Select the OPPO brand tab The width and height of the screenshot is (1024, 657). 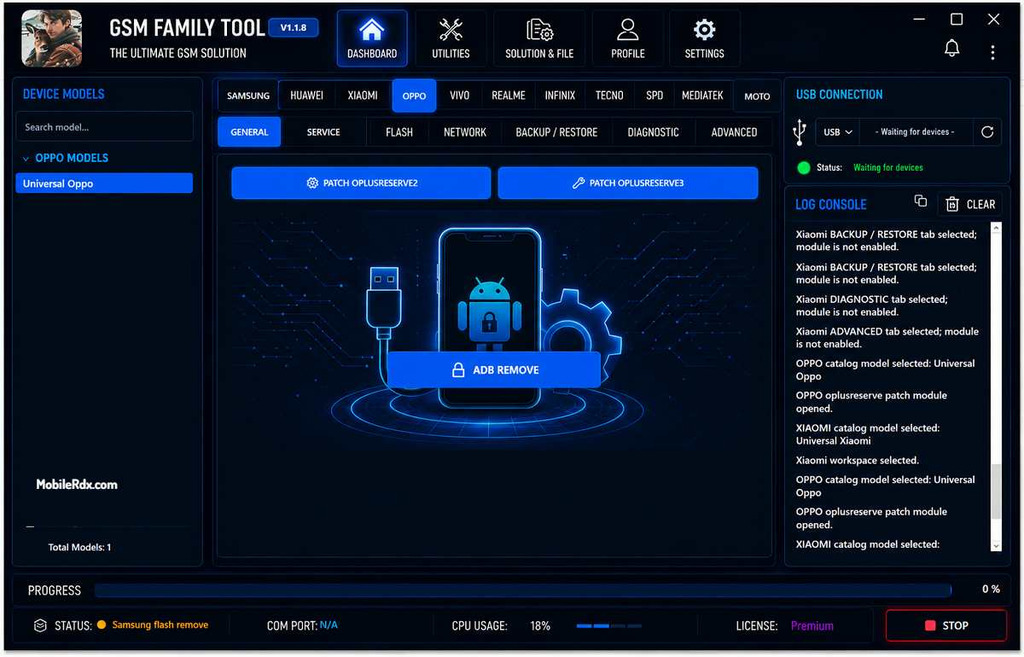click(x=414, y=96)
